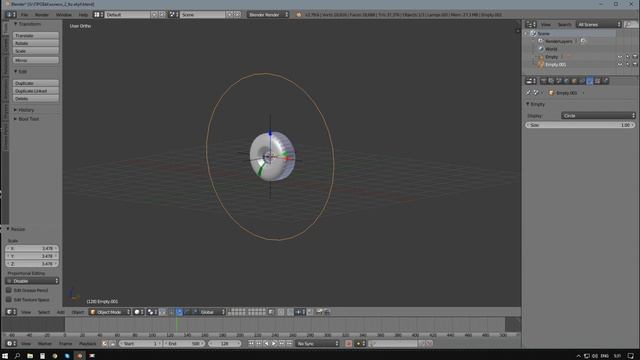Switch to Constraints properties tab icon
640x360 pixels.
point(582,81)
